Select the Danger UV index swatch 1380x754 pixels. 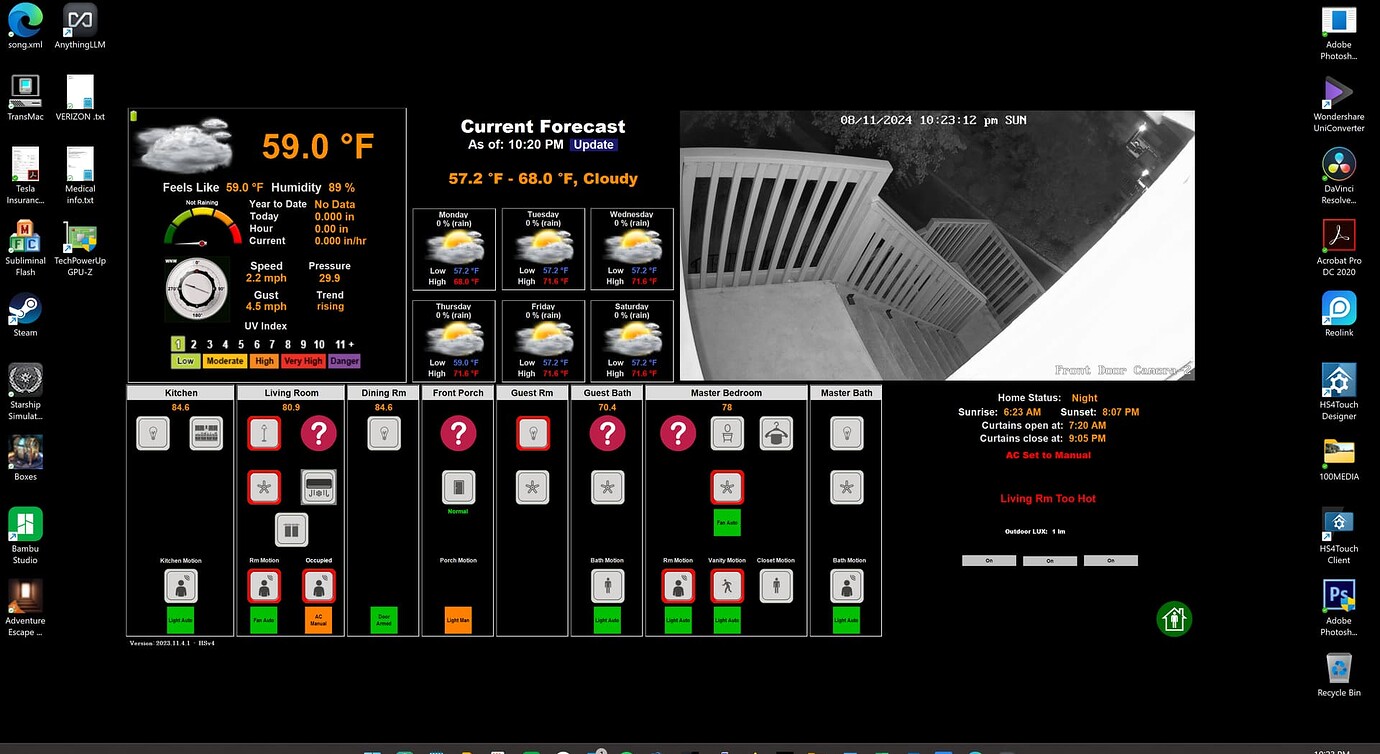tap(344, 361)
